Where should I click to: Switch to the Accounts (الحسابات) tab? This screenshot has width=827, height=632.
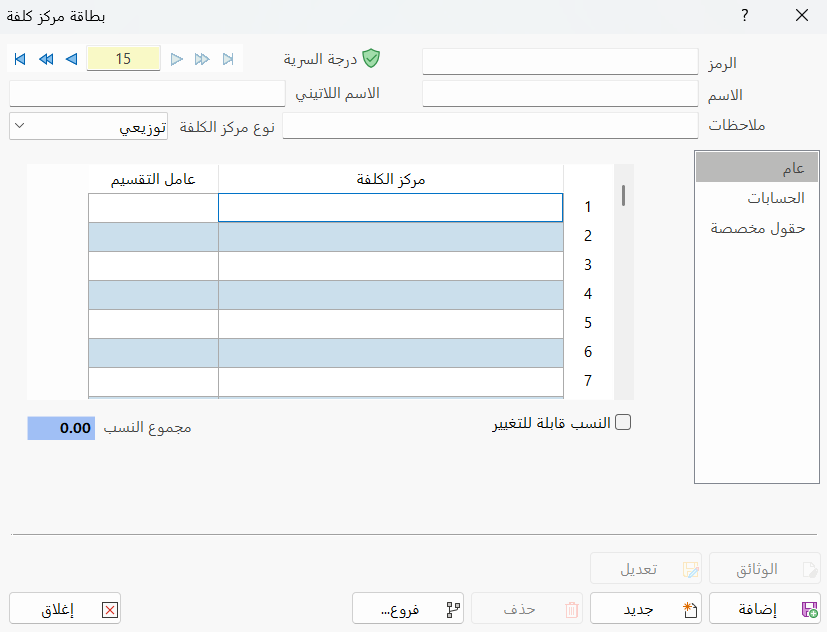pos(757,197)
